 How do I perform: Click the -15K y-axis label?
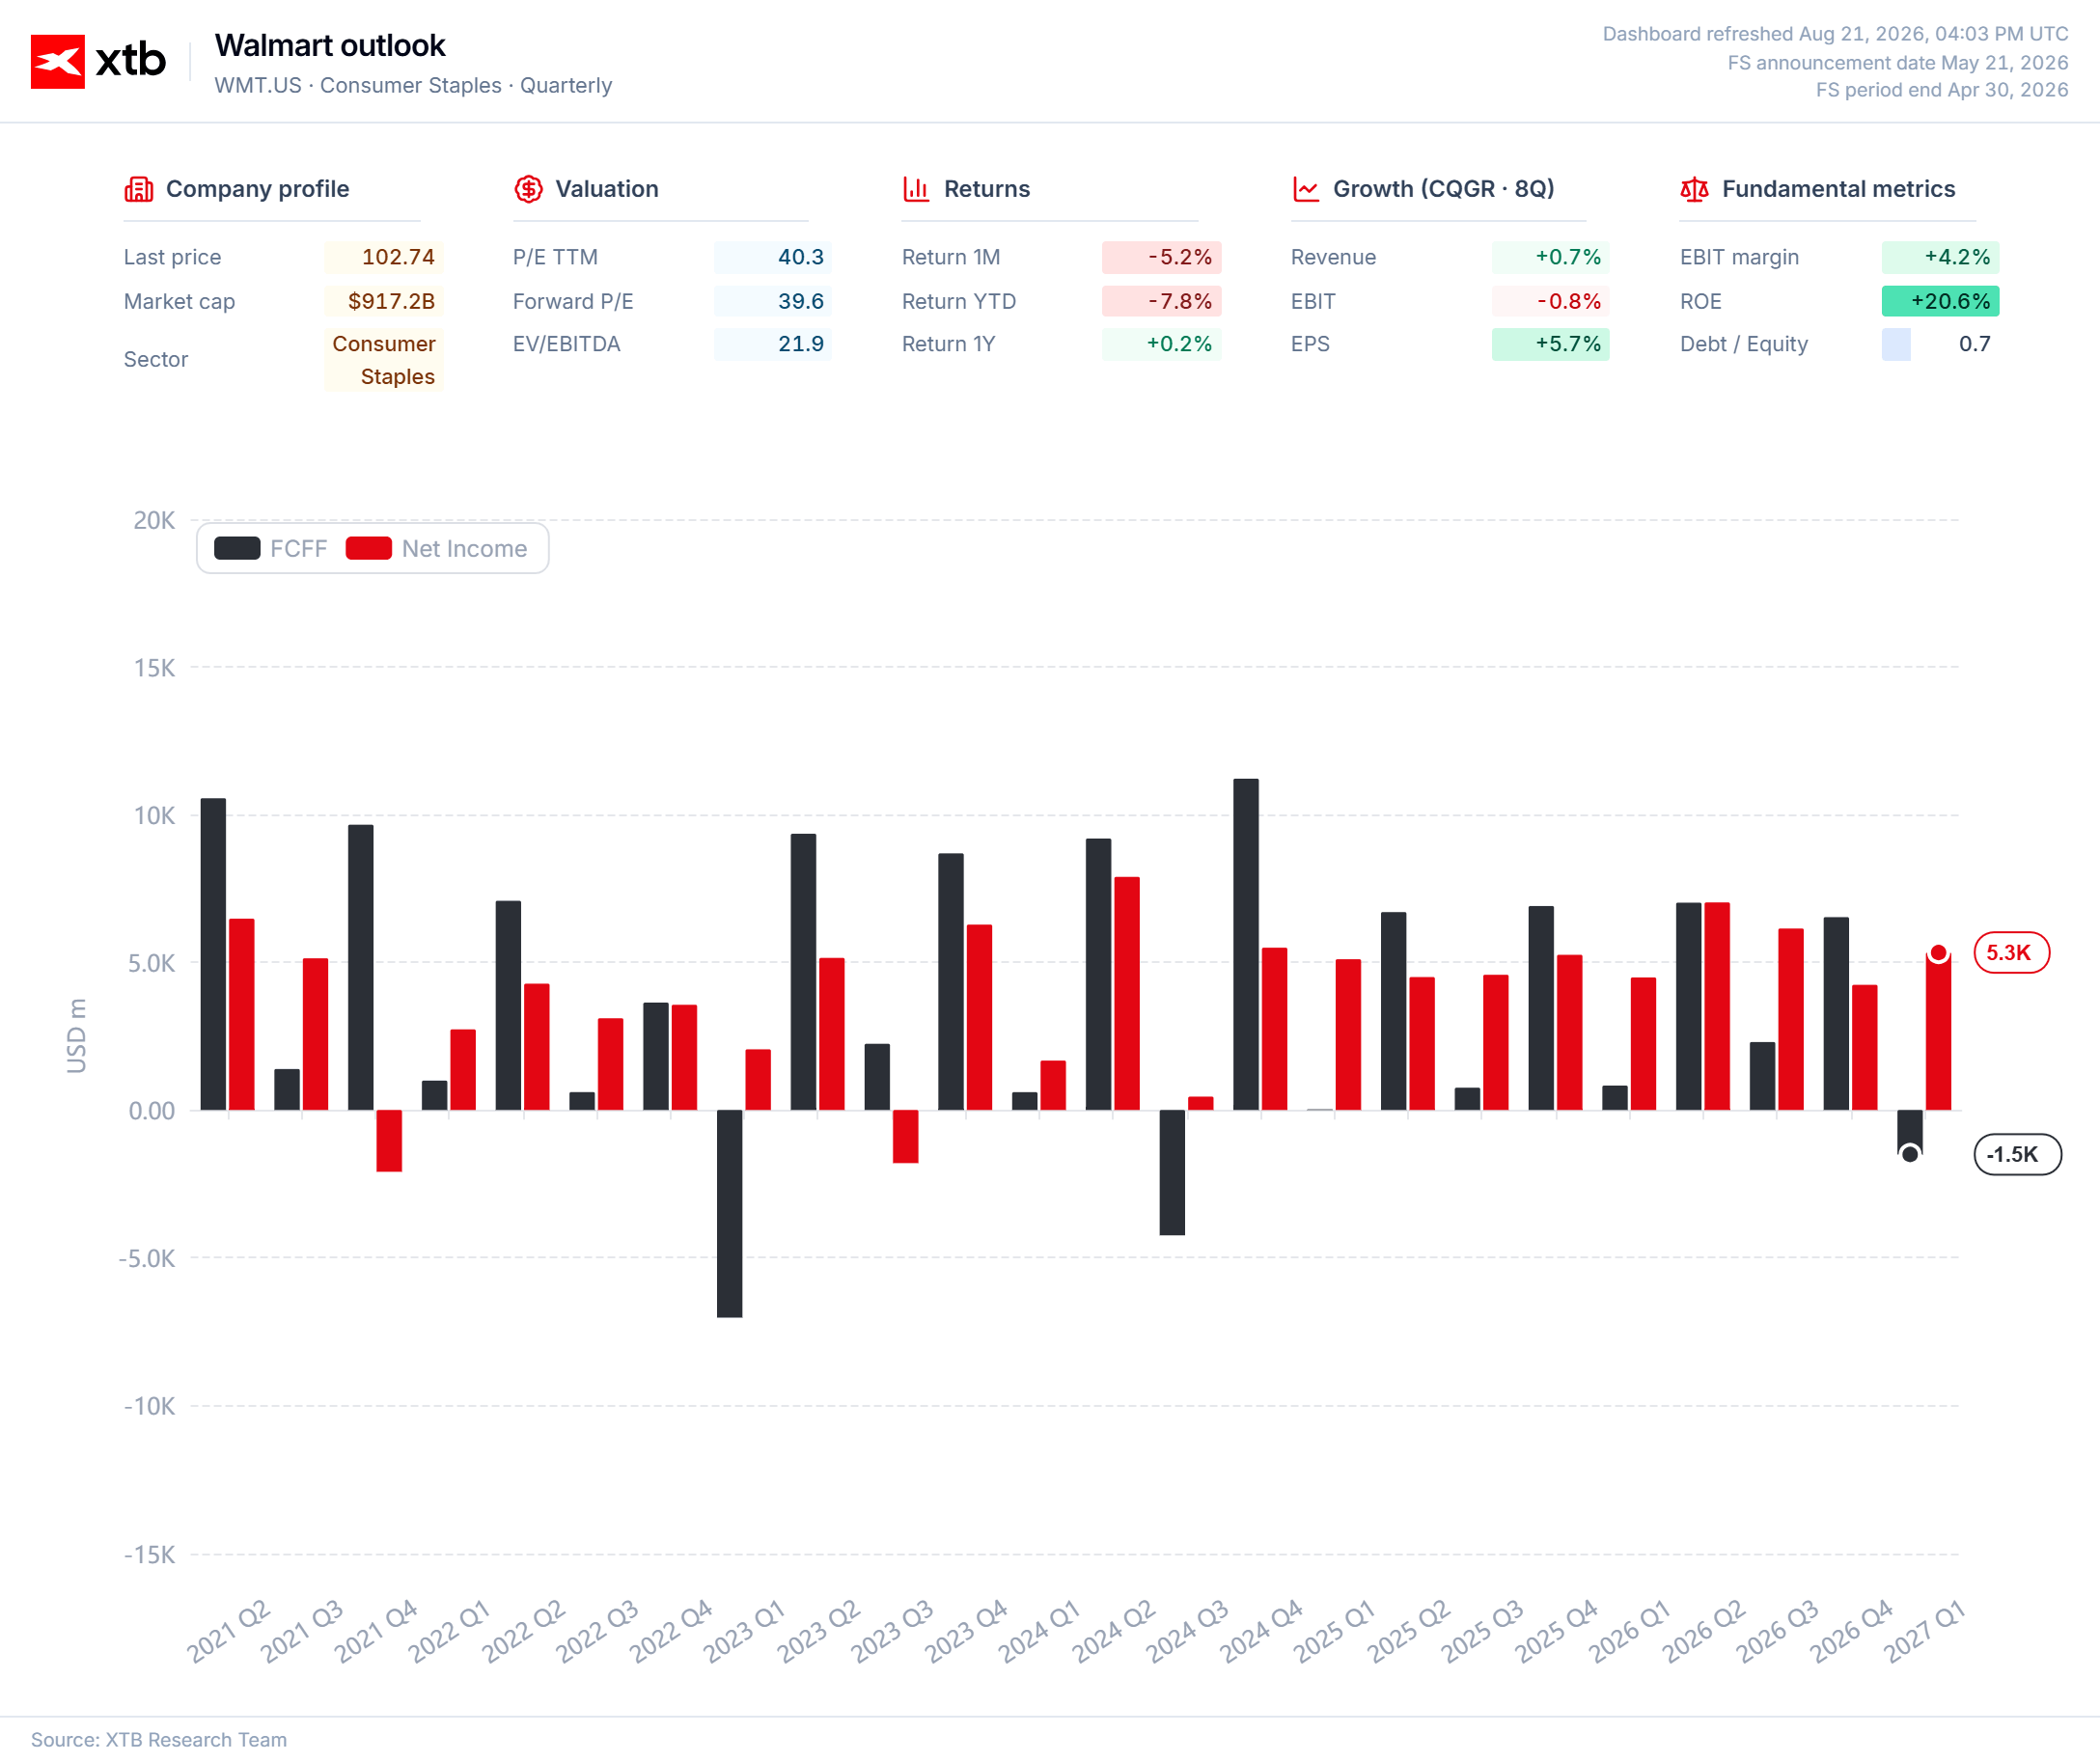149,1555
